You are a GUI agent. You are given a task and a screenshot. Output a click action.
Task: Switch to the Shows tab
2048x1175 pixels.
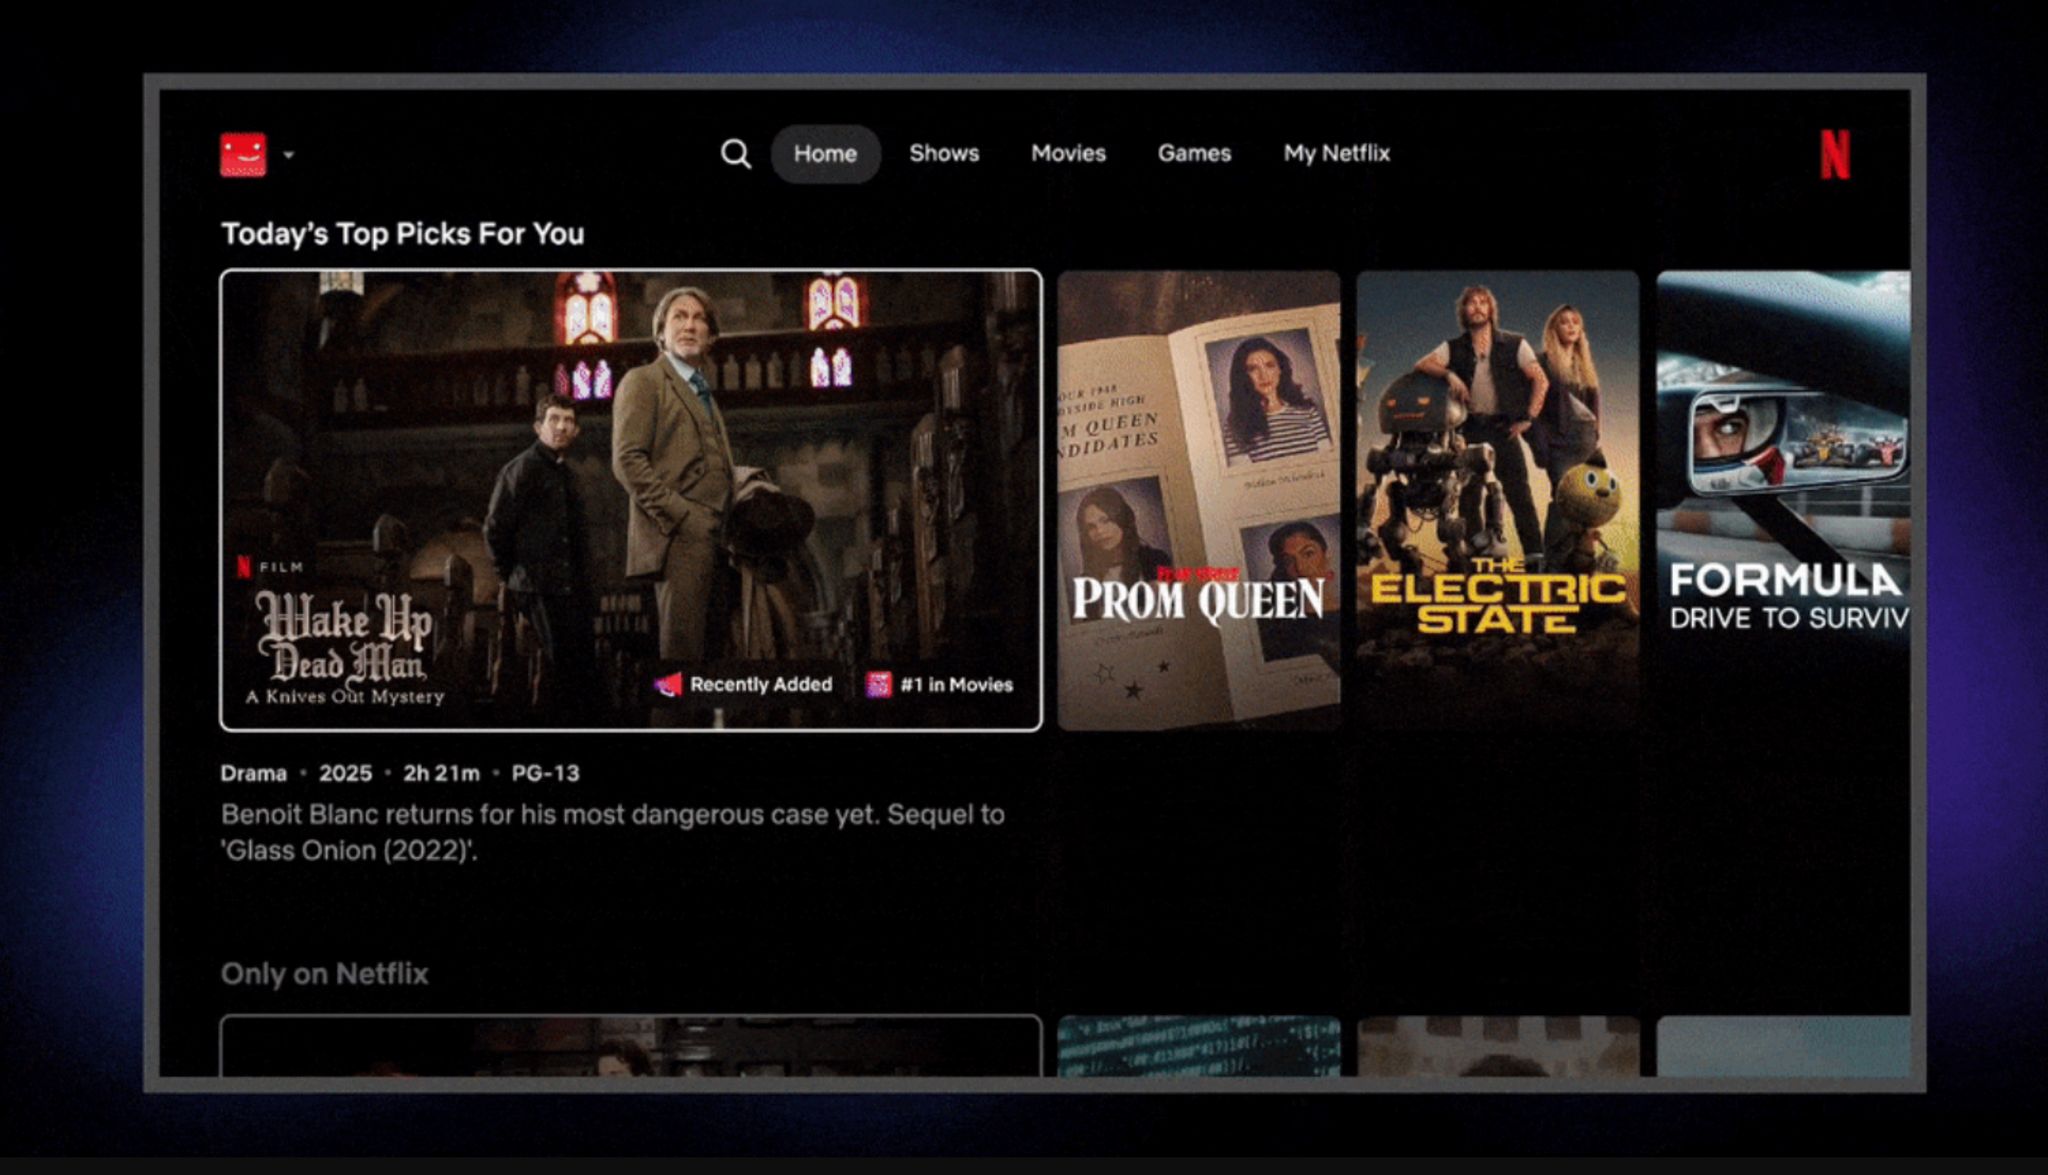944,153
